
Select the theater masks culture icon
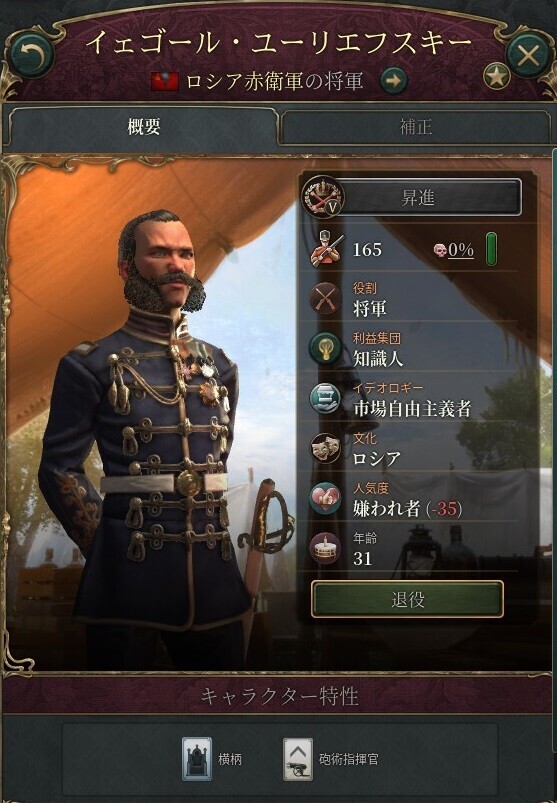coord(326,448)
